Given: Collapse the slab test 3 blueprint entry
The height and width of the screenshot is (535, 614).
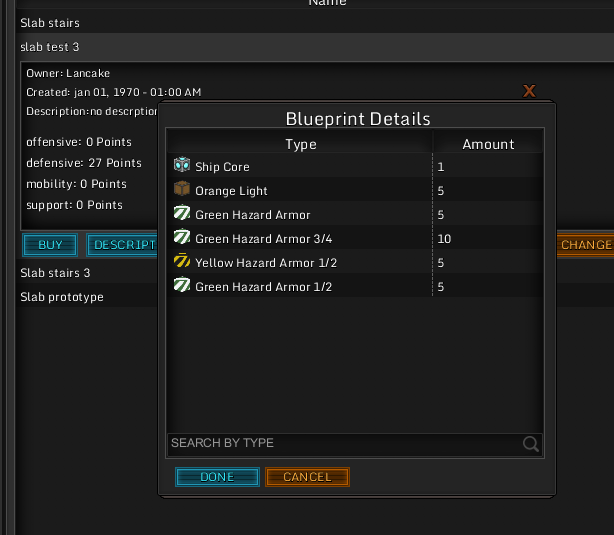Looking at the screenshot, I should pyautogui.click(x=50, y=47).
